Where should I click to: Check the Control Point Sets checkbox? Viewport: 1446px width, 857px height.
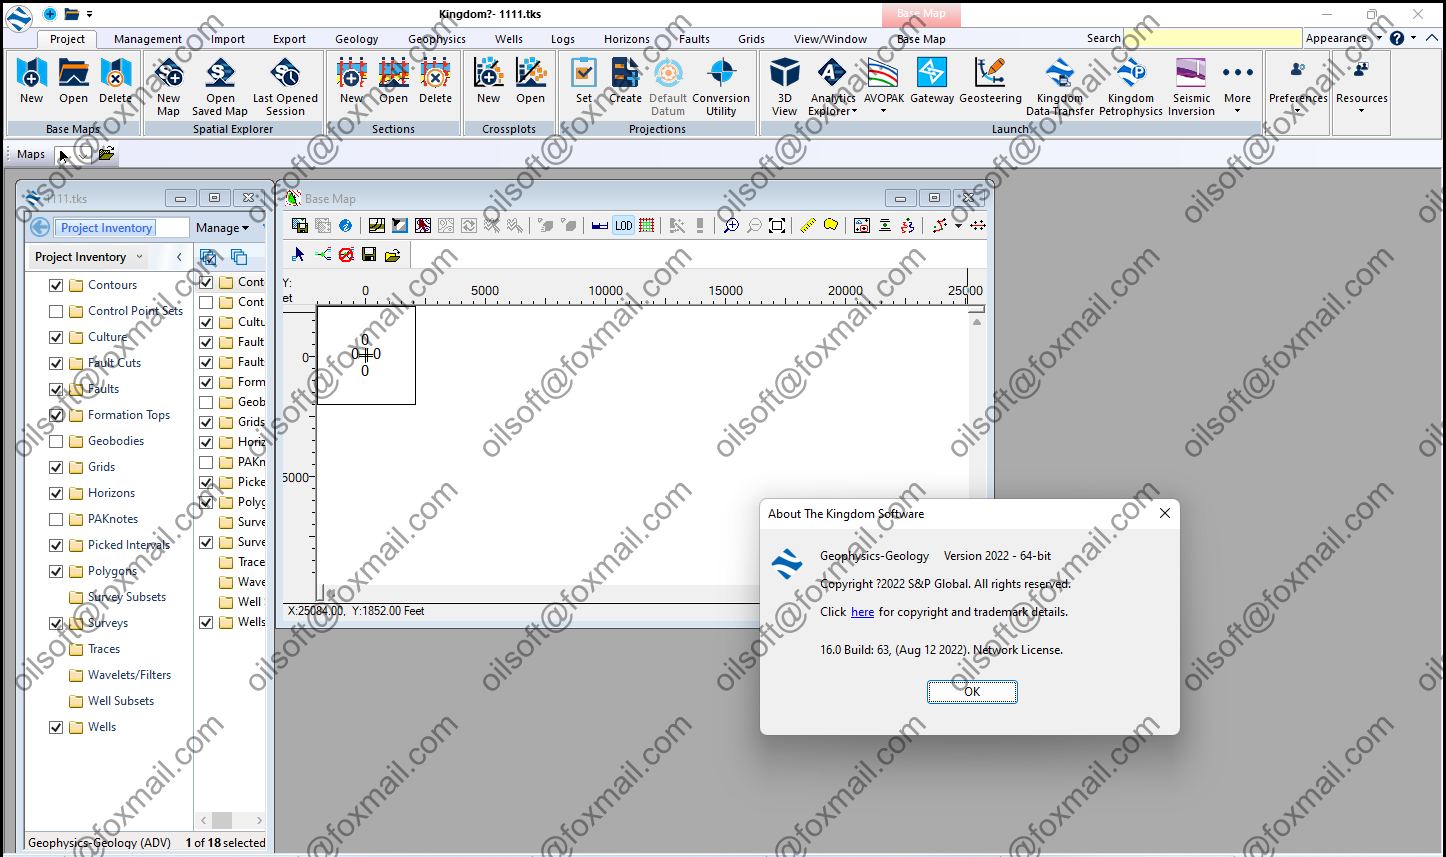(x=56, y=311)
